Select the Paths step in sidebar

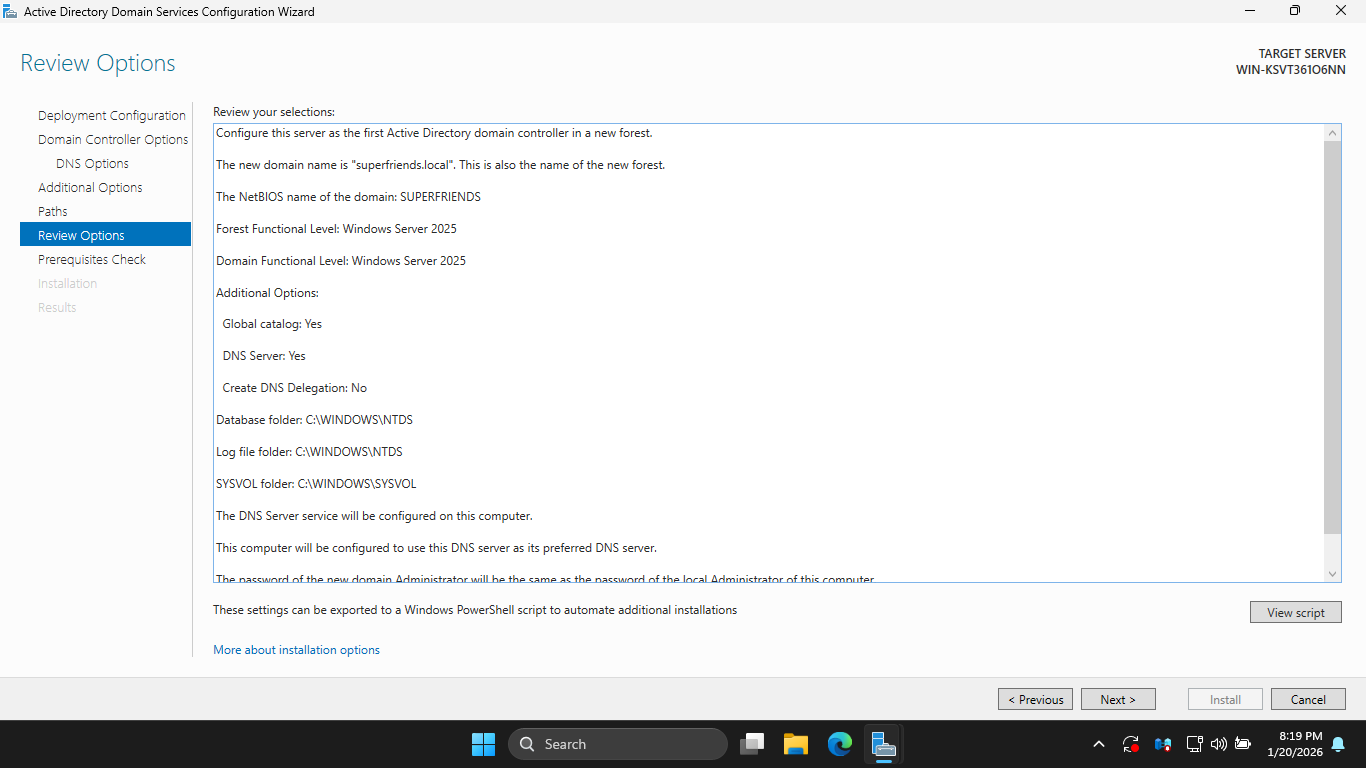click(53, 212)
